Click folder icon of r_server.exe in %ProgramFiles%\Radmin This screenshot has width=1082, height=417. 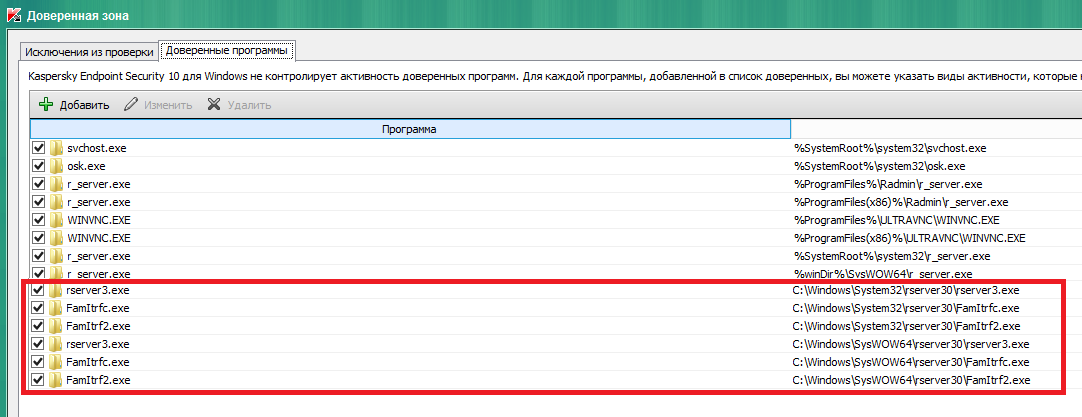point(56,184)
